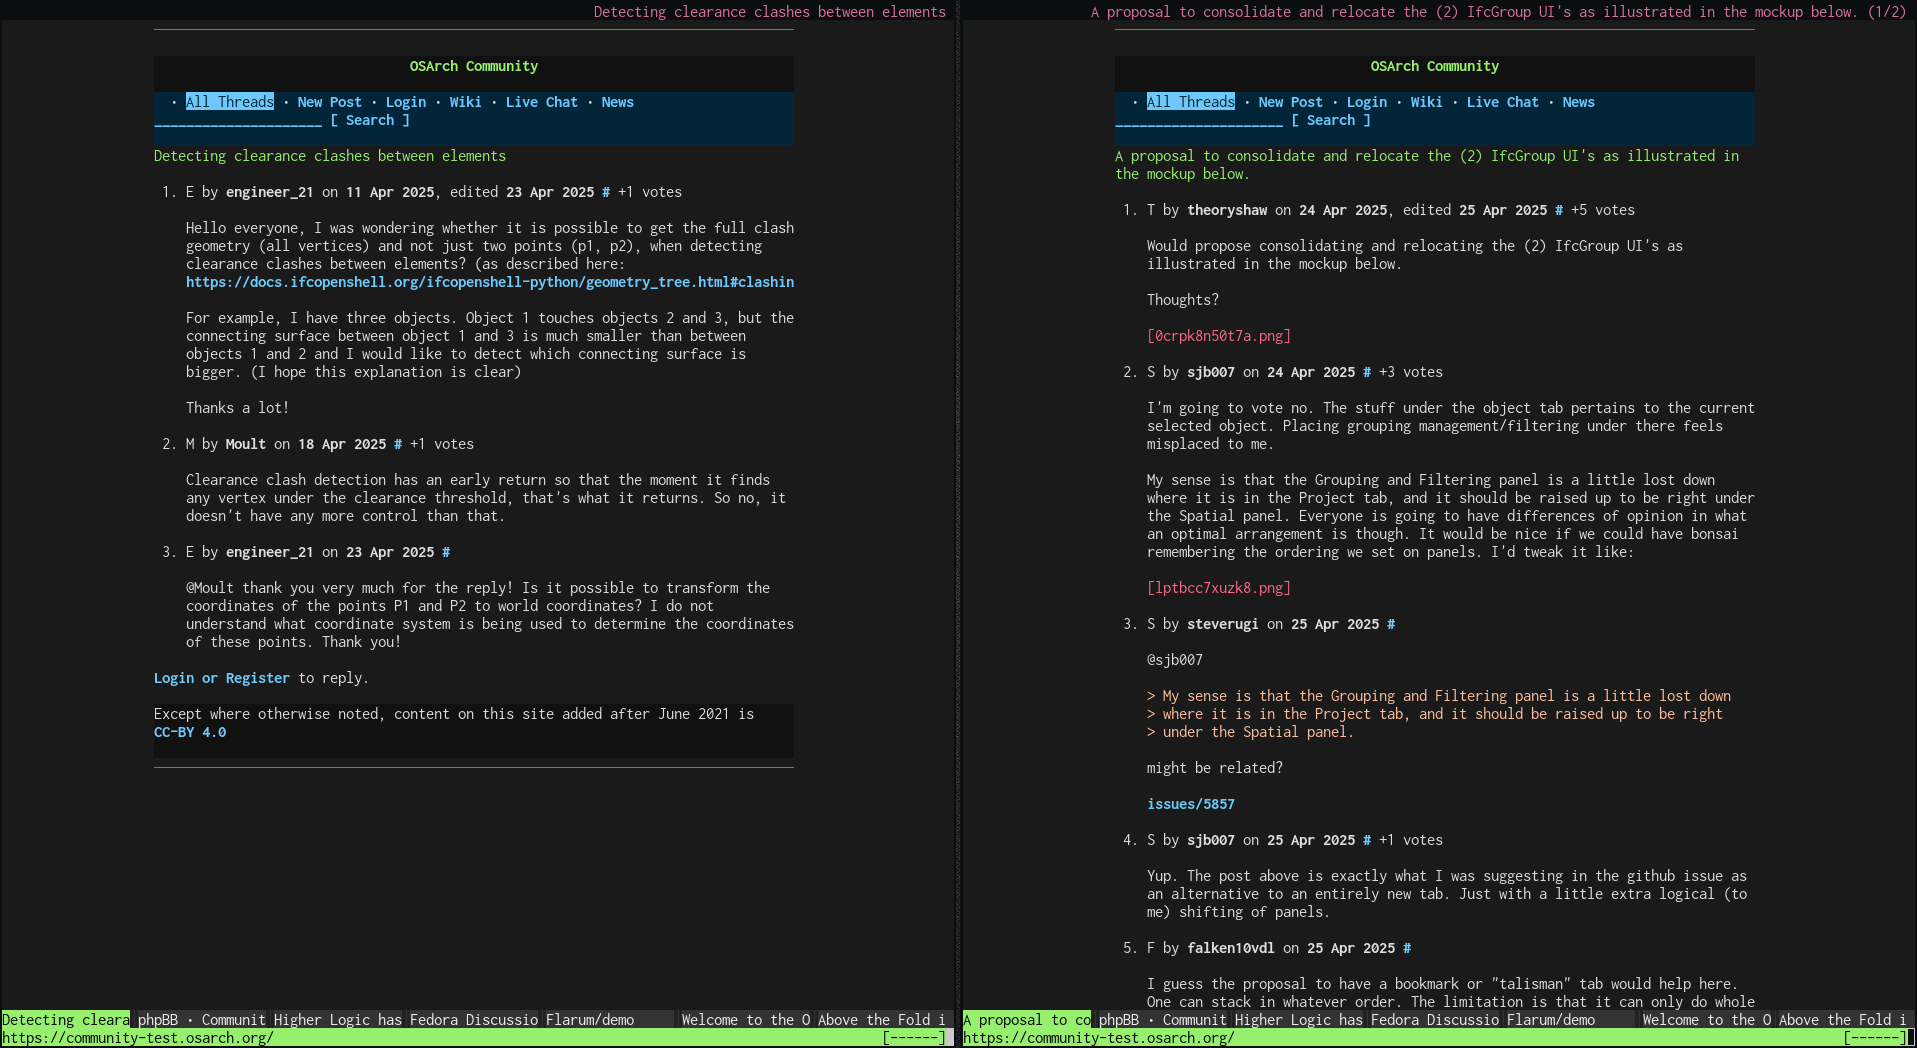
Task: Click the right pane status bar URL
Action: coord(1099,1038)
